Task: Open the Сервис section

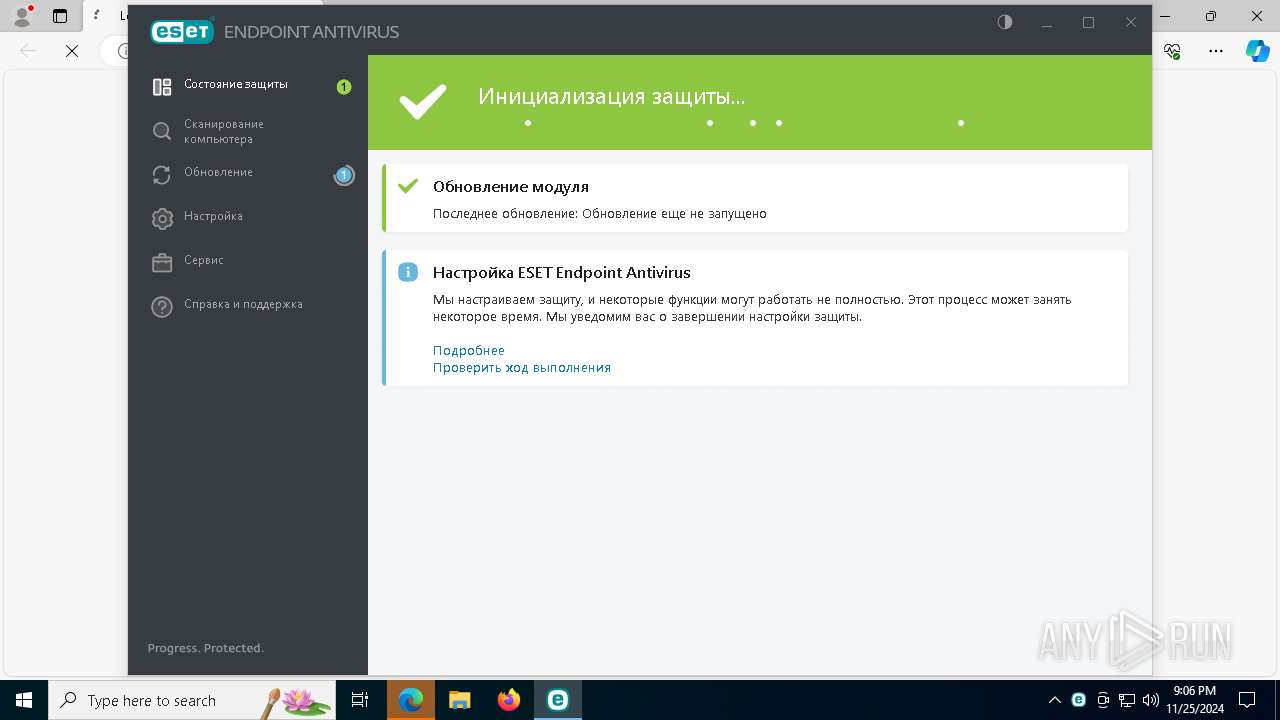Action: [204, 260]
